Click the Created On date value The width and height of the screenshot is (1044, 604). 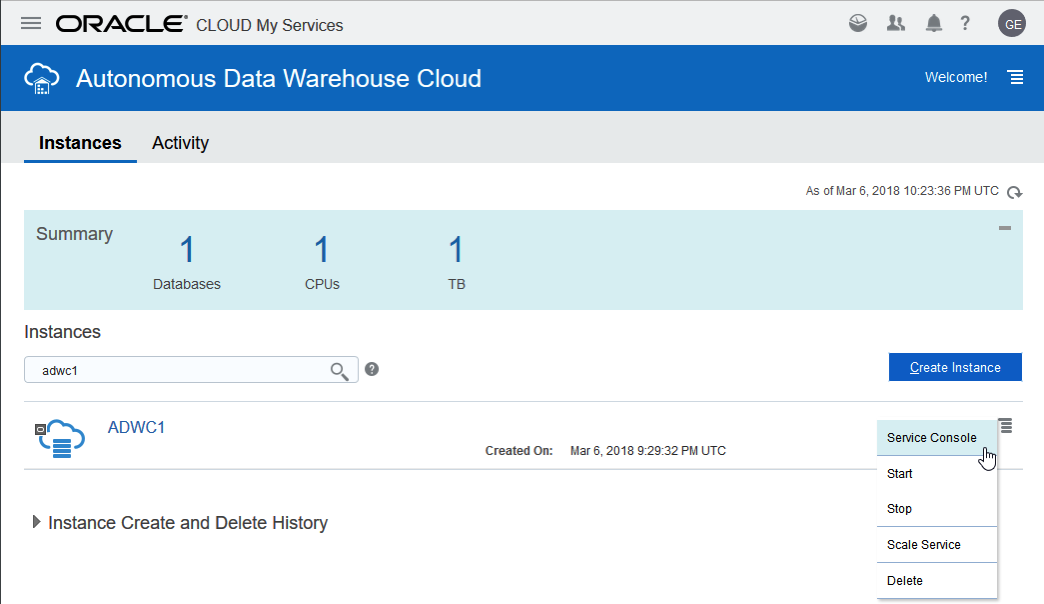coord(648,451)
